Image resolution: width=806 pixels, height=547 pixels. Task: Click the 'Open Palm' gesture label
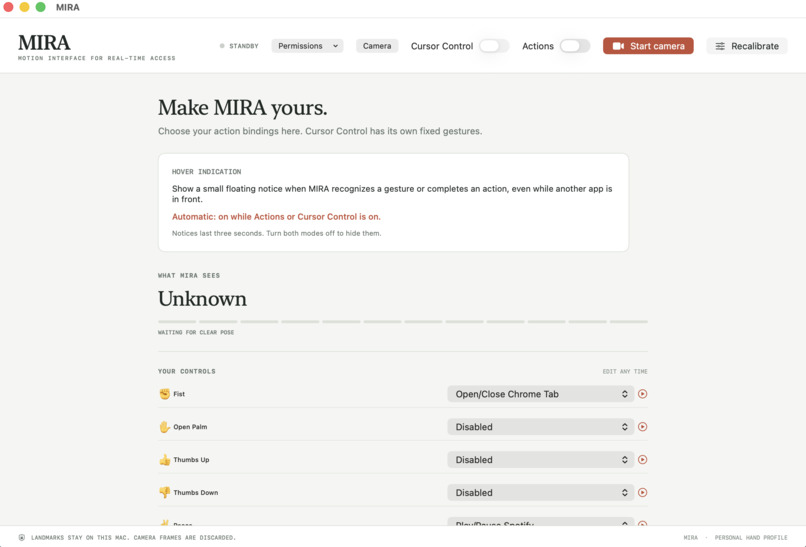point(190,427)
